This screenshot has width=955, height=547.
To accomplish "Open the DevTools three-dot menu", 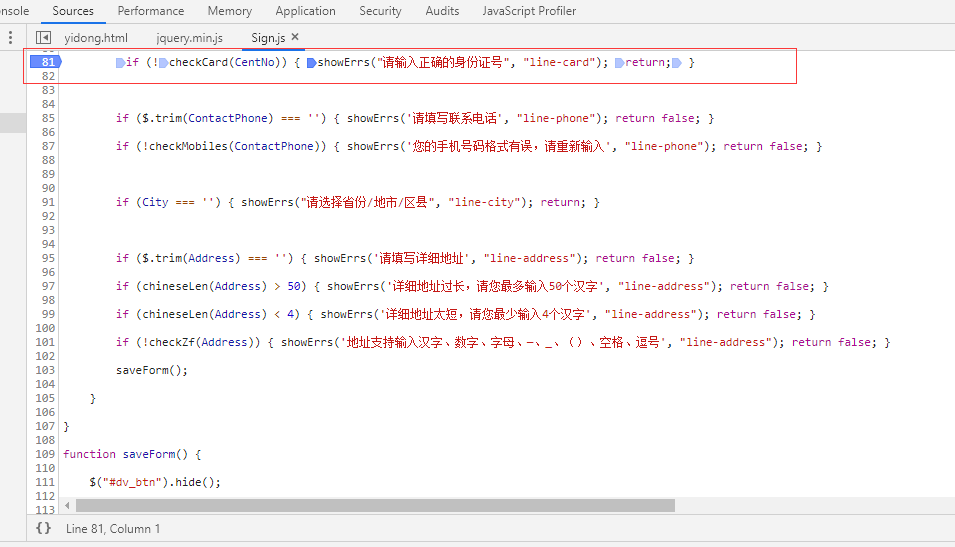I will [x=10, y=38].
